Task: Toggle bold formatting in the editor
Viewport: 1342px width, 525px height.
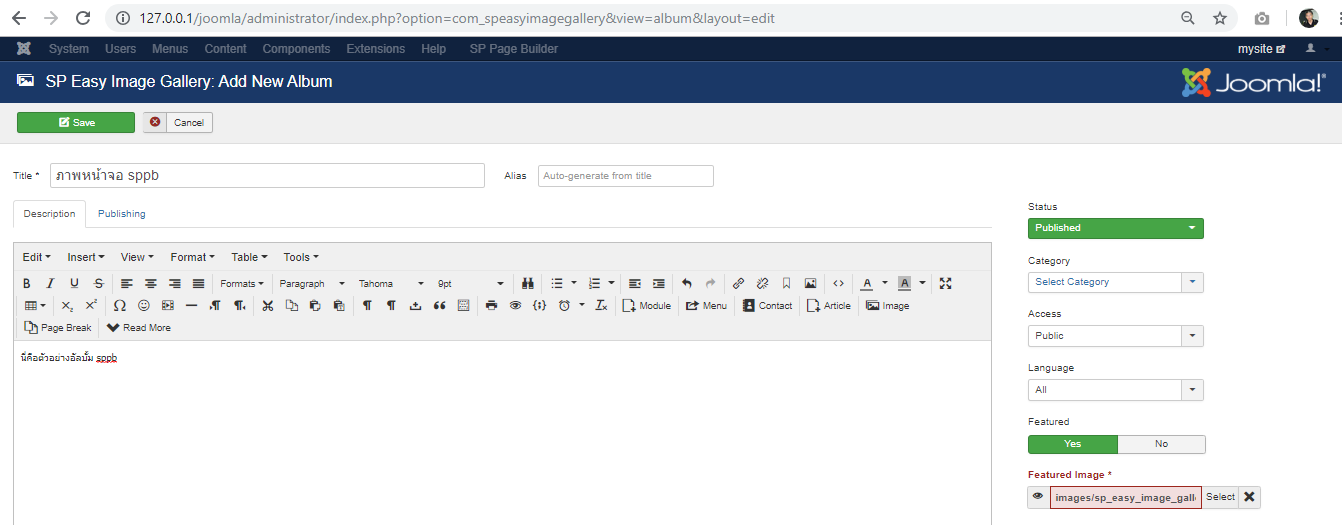Action: pos(27,284)
